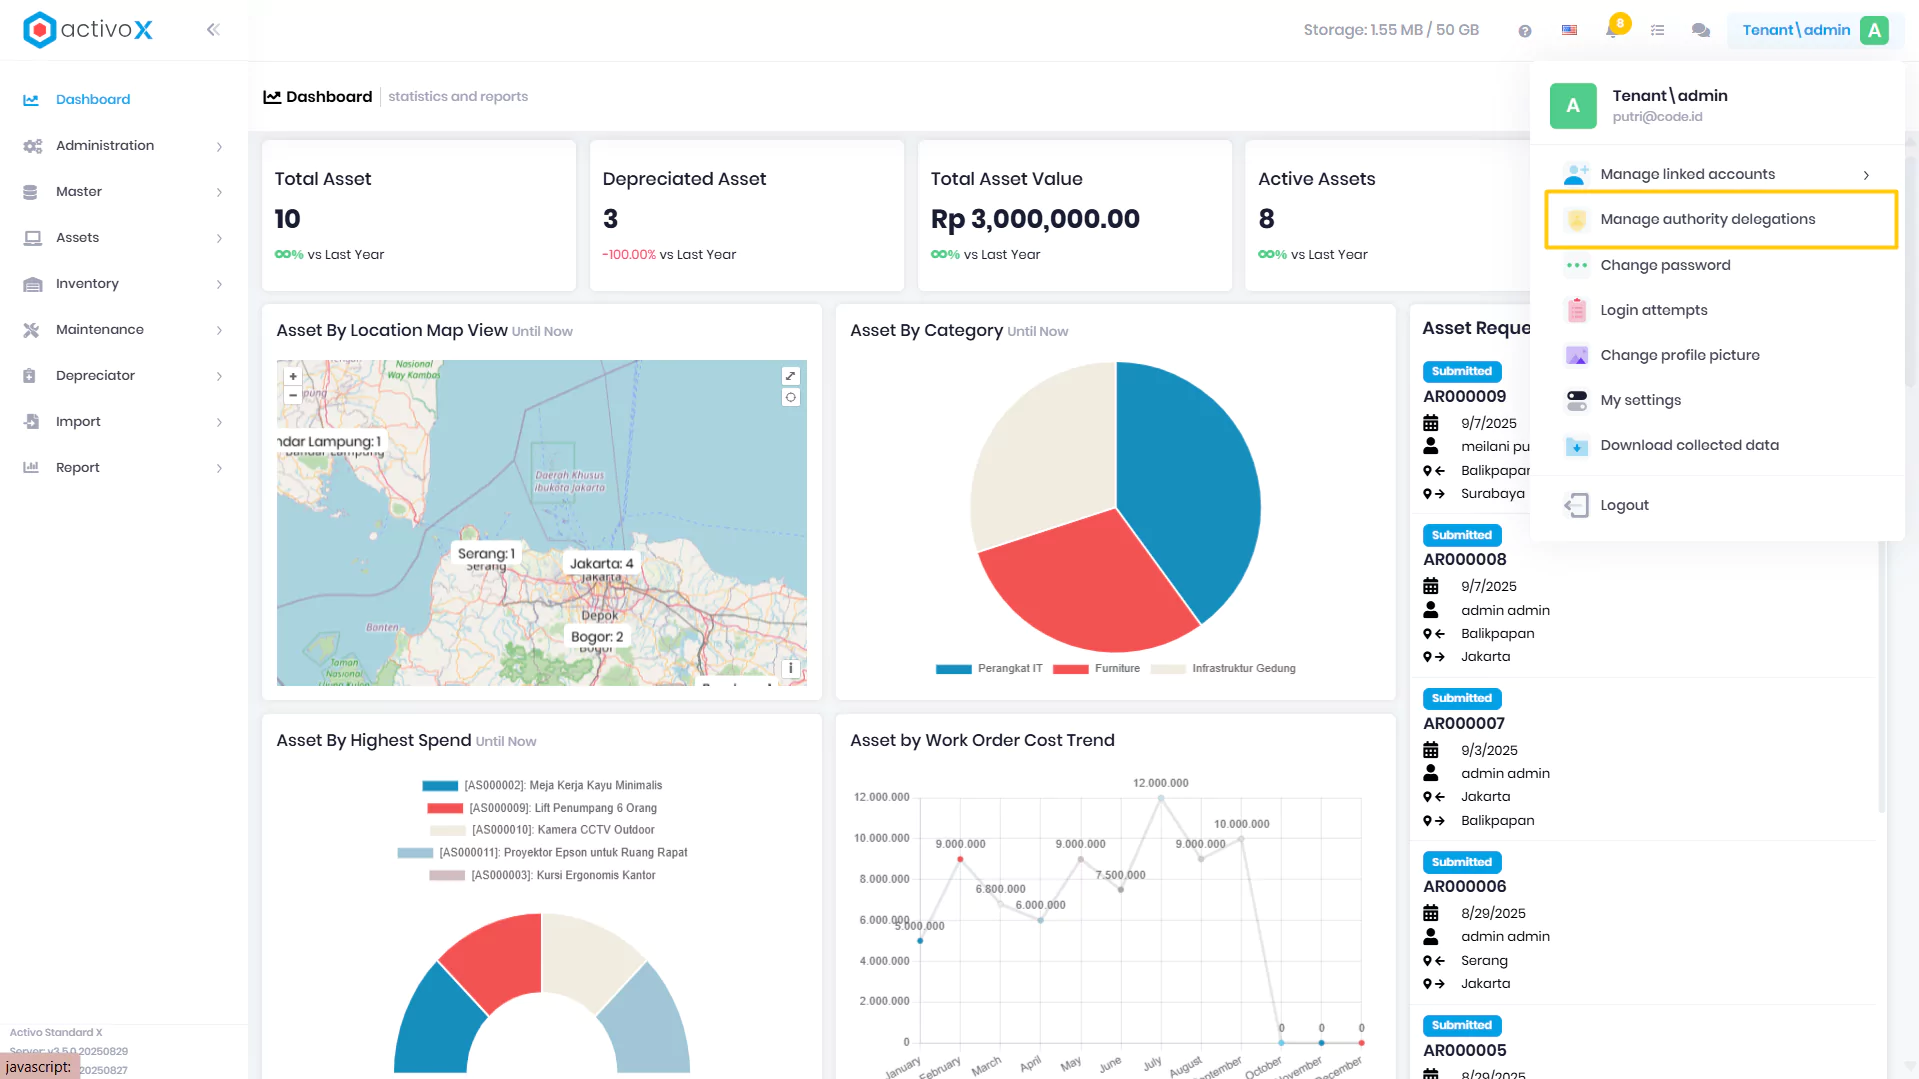The width and height of the screenshot is (1919, 1079).
Task: Open the map attribution info button
Action: click(790, 668)
